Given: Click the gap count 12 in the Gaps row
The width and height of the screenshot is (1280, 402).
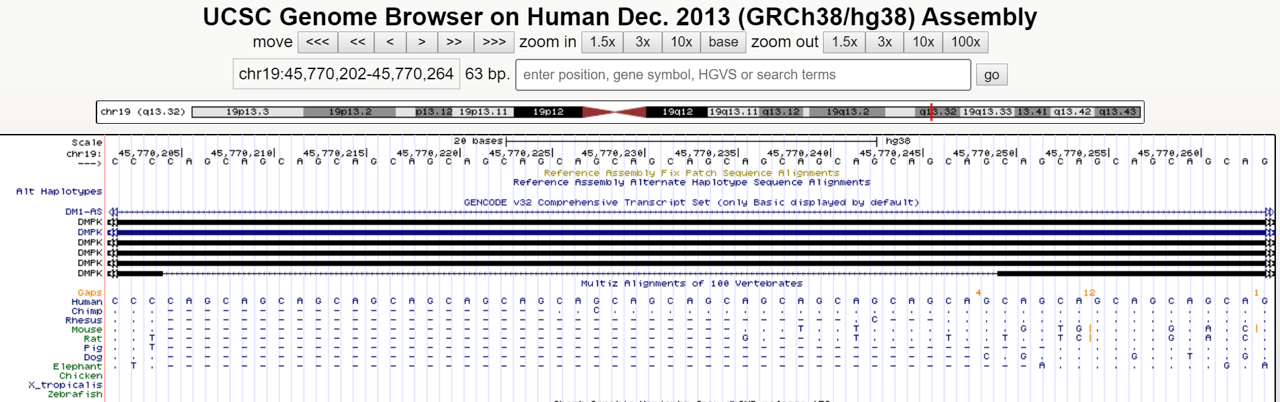Looking at the screenshot, I should pyautogui.click(x=1089, y=292).
